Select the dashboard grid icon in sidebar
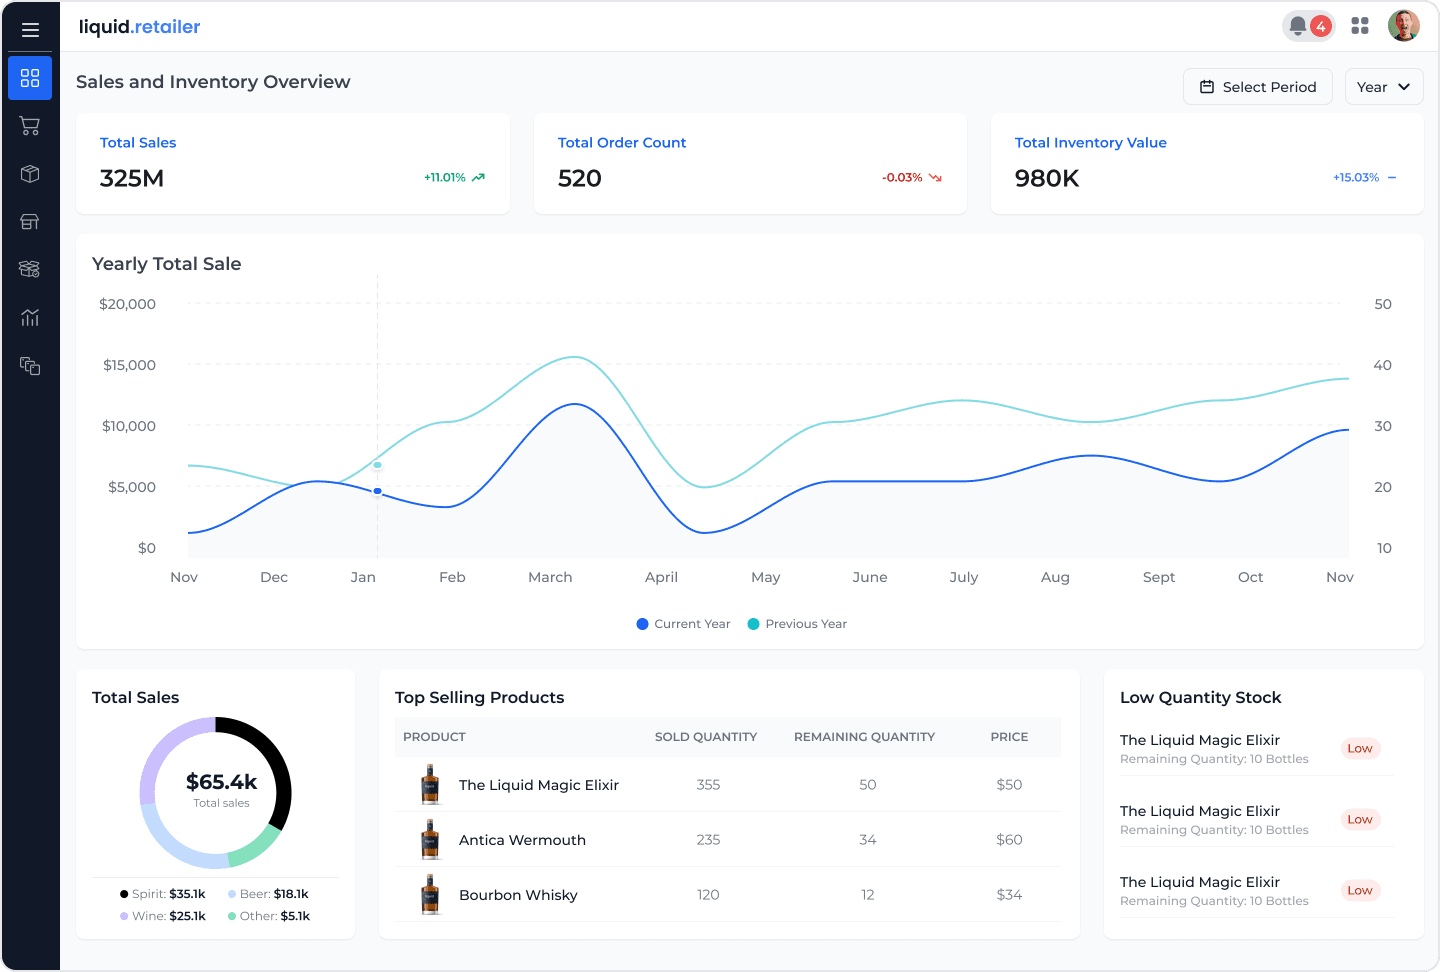Screen dimensions: 1440x972 click(x=30, y=78)
